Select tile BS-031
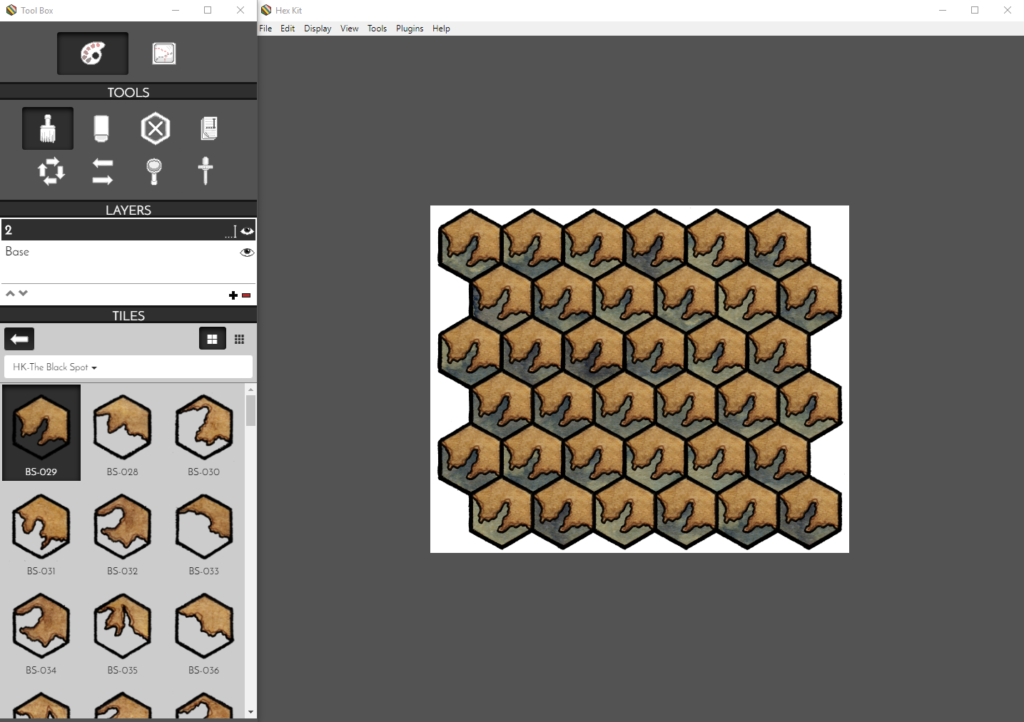This screenshot has width=1024, height=722. (41, 533)
